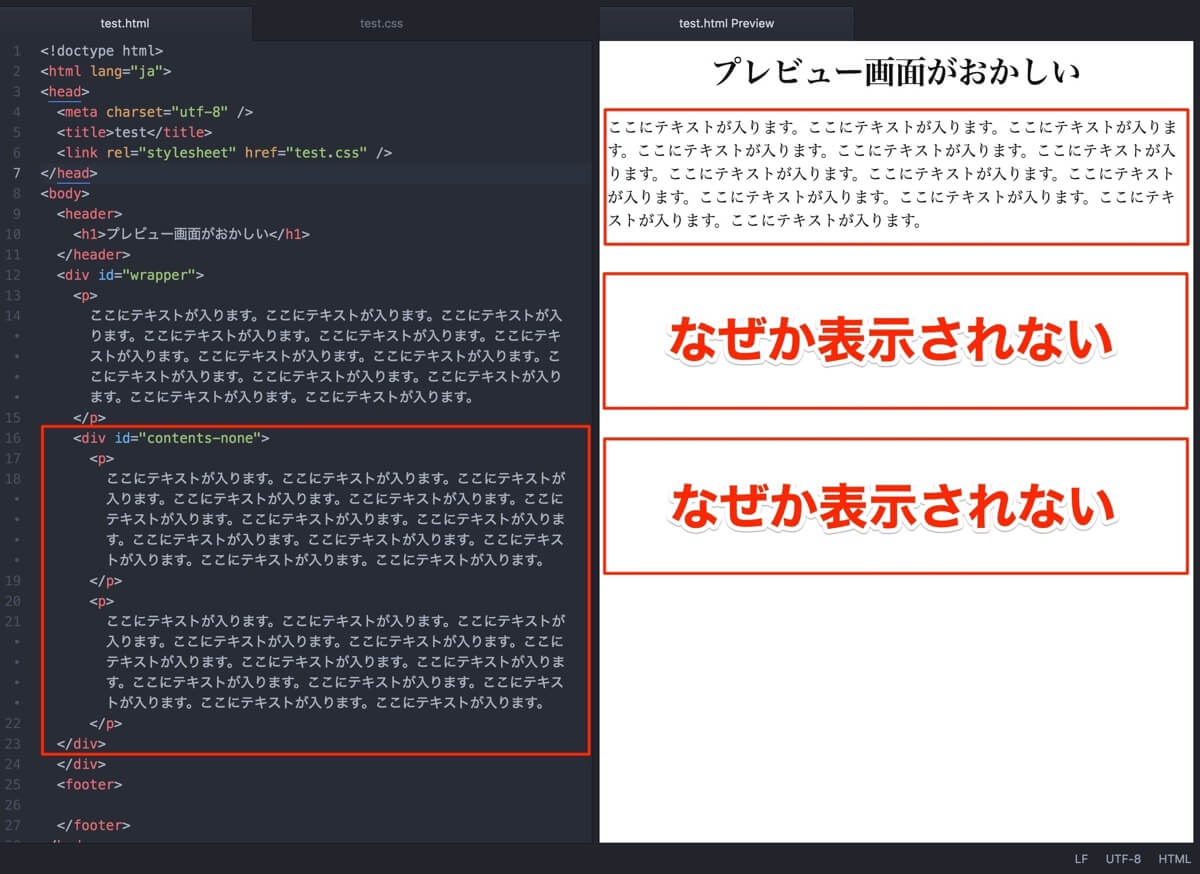Click line number 1 in the gutter
The image size is (1200, 874).
pos(16,50)
